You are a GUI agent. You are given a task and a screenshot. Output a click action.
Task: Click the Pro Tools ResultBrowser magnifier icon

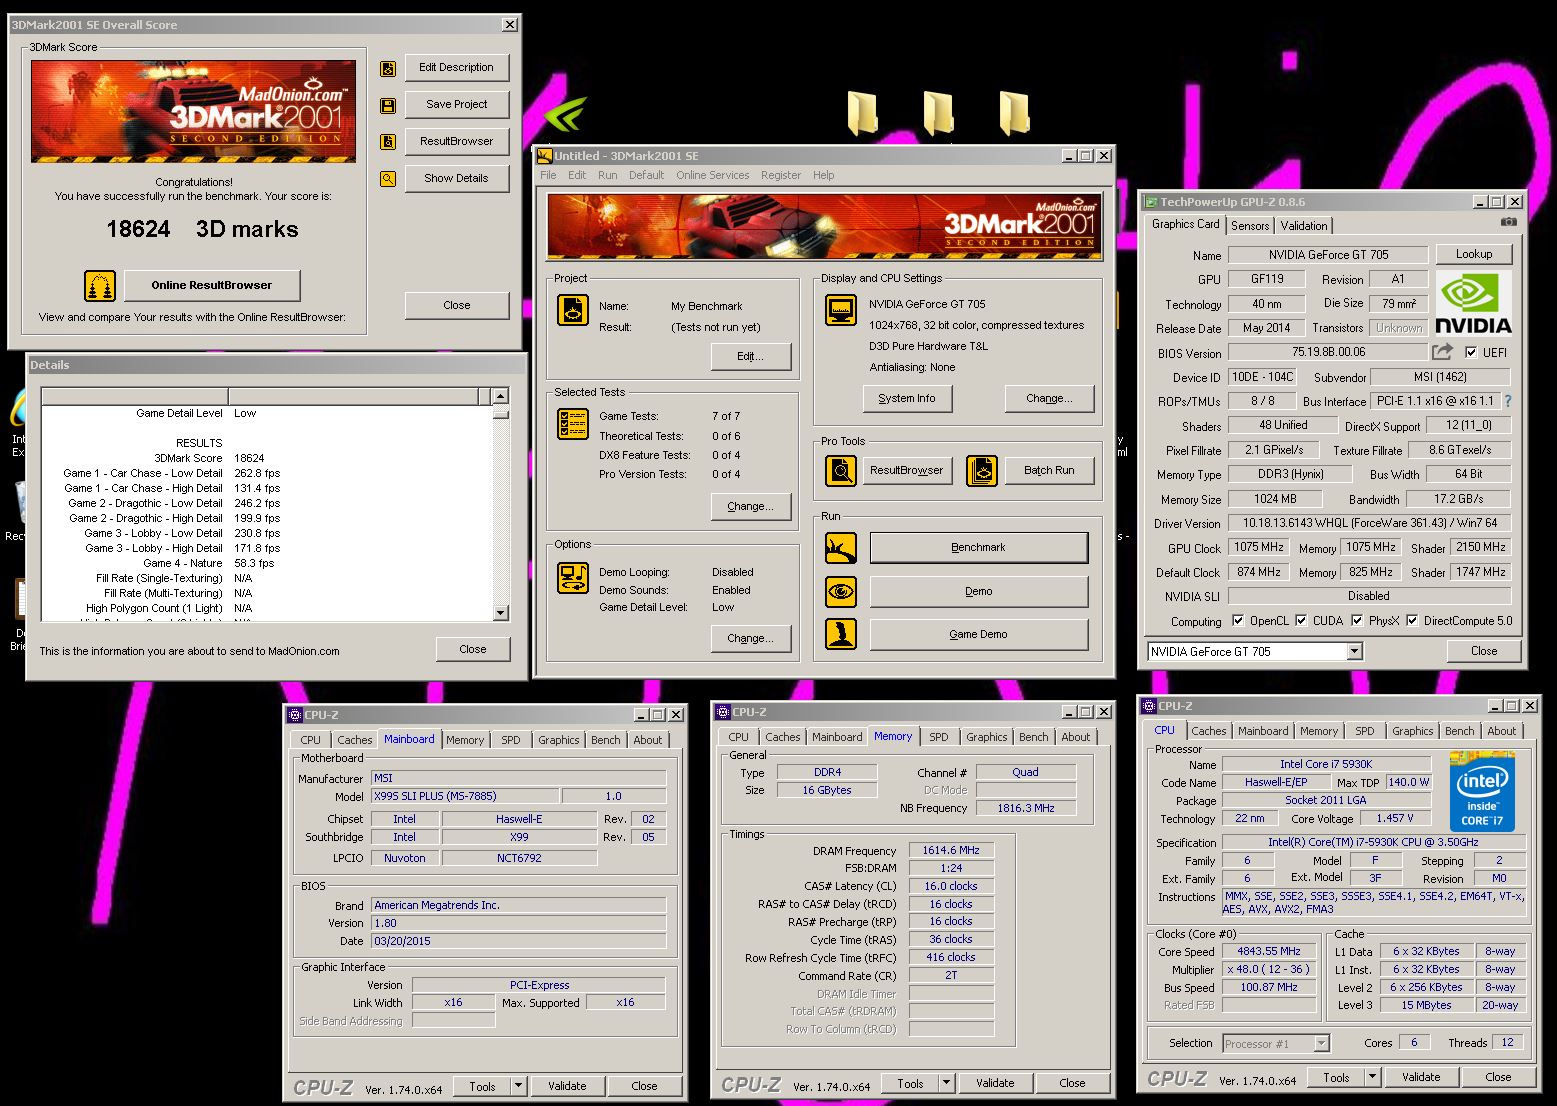coord(841,470)
